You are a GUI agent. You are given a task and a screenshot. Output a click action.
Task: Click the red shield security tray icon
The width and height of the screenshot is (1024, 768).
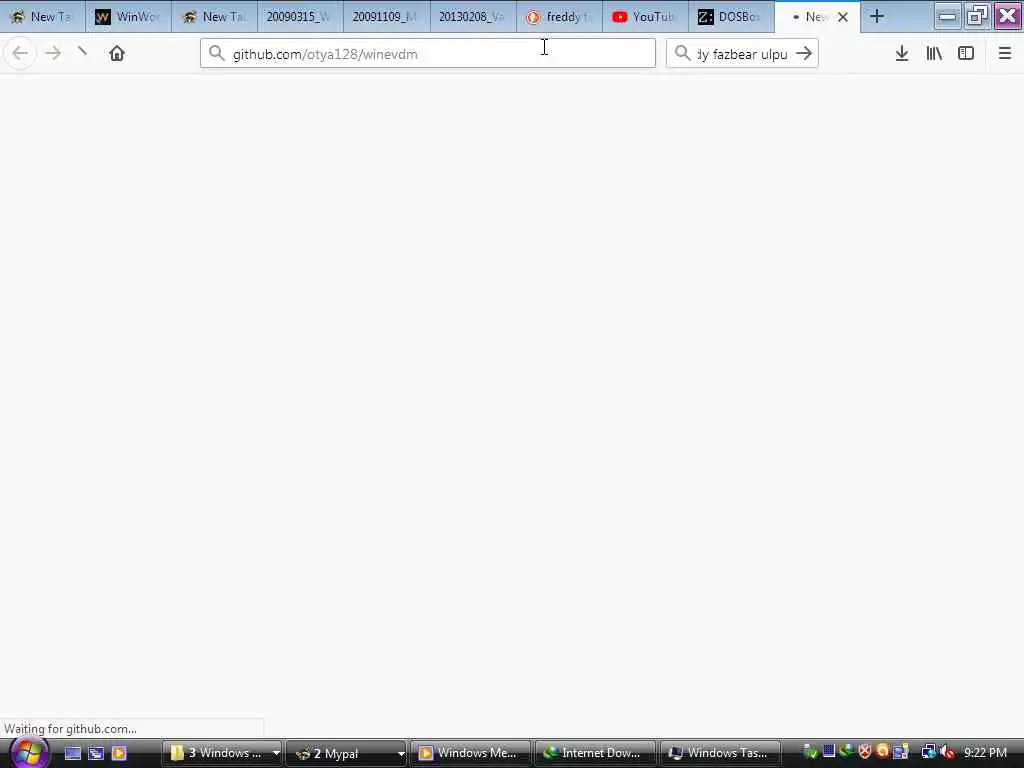(865, 752)
